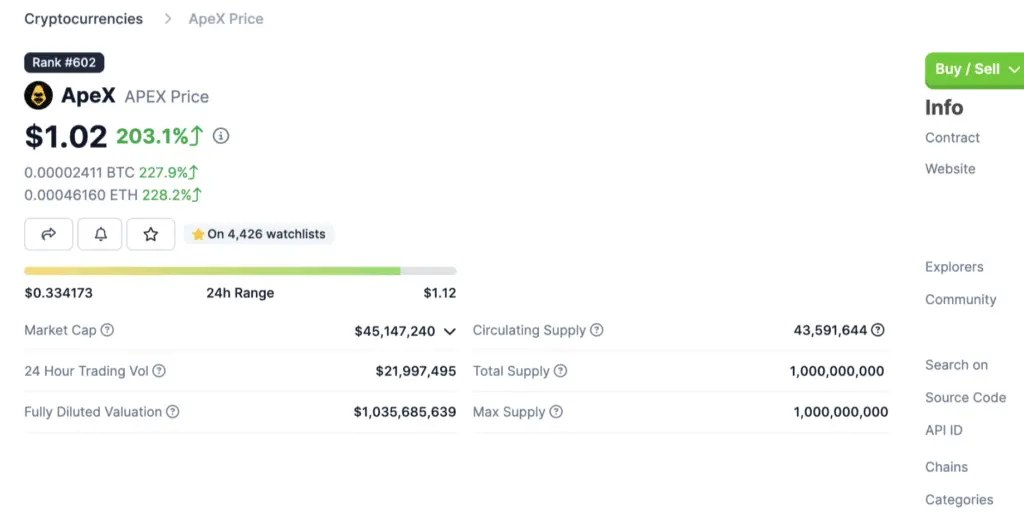Screen dimensions: 1024x525
Task: Click the ApeX Price breadcrumb
Action: (226, 19)
